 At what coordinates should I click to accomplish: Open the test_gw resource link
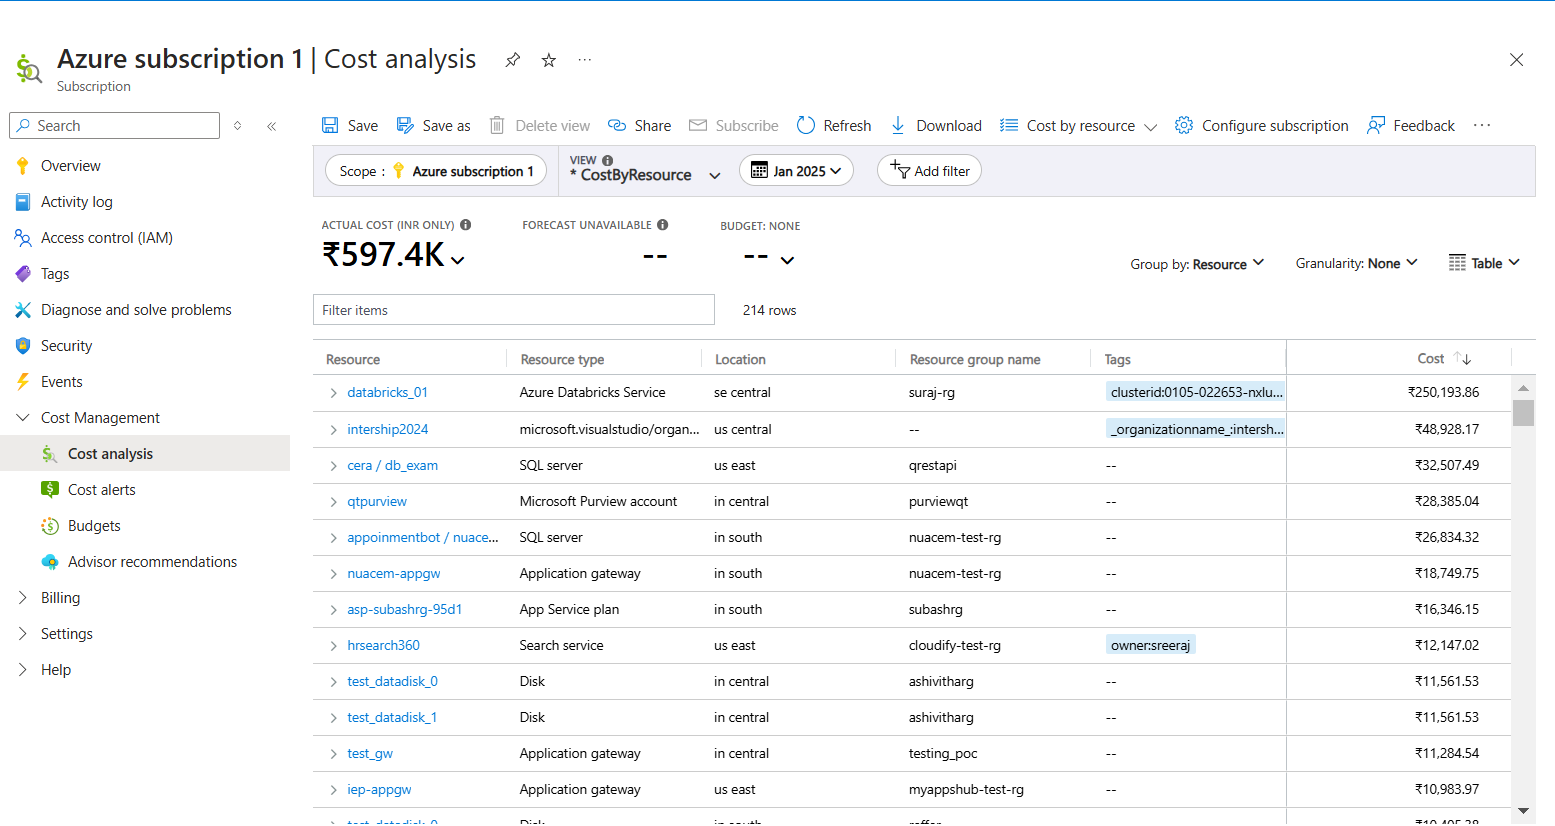click(370, 753)
